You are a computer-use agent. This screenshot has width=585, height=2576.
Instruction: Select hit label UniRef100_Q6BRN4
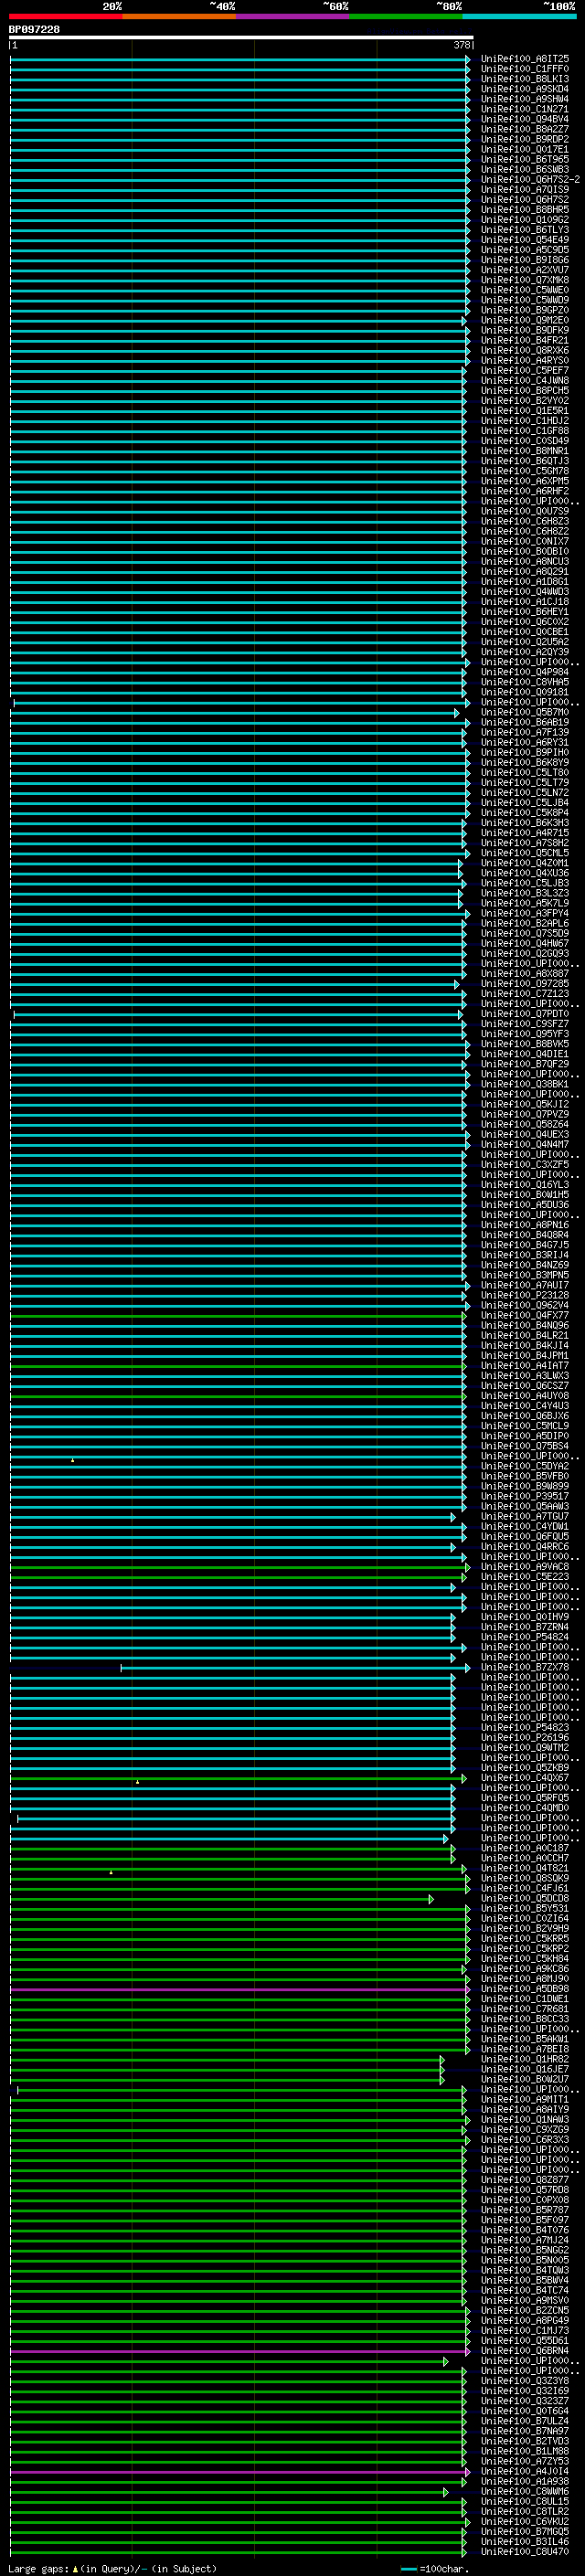(525, 2351)
